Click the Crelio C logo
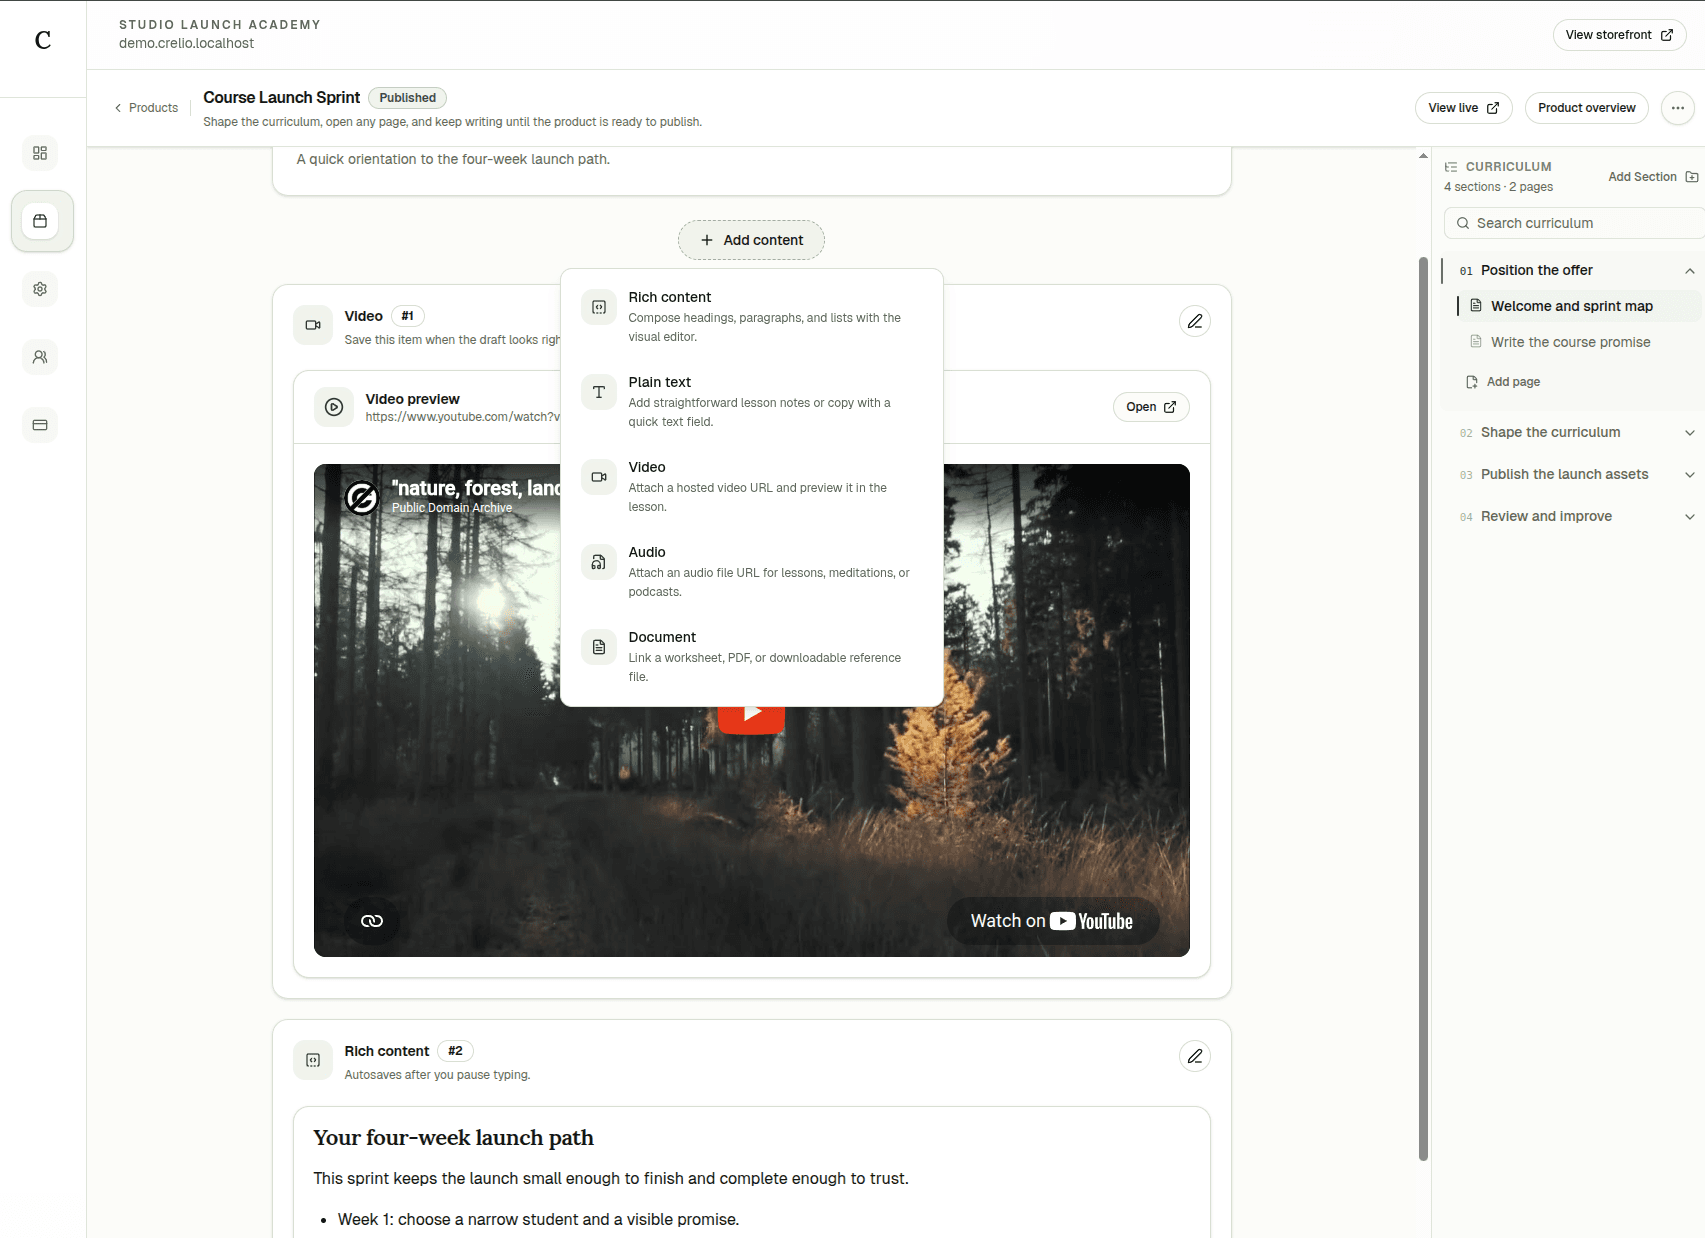Image resolution: width=1705 pixels, height=1238 pixels. (43, 40)
